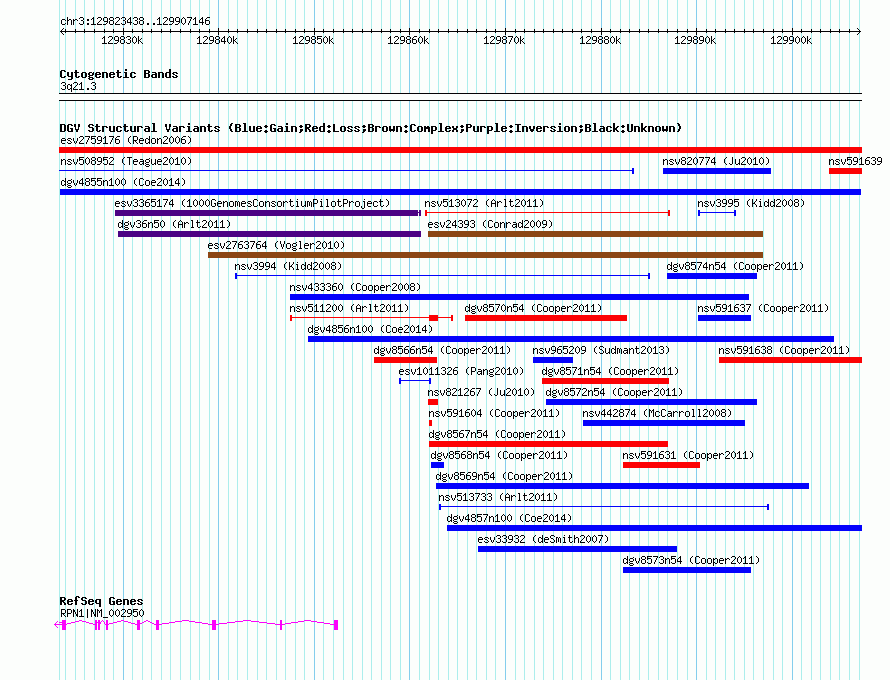
Task: Click dgv8569n54 (Cooper2011) label
Action: [504, 476]
